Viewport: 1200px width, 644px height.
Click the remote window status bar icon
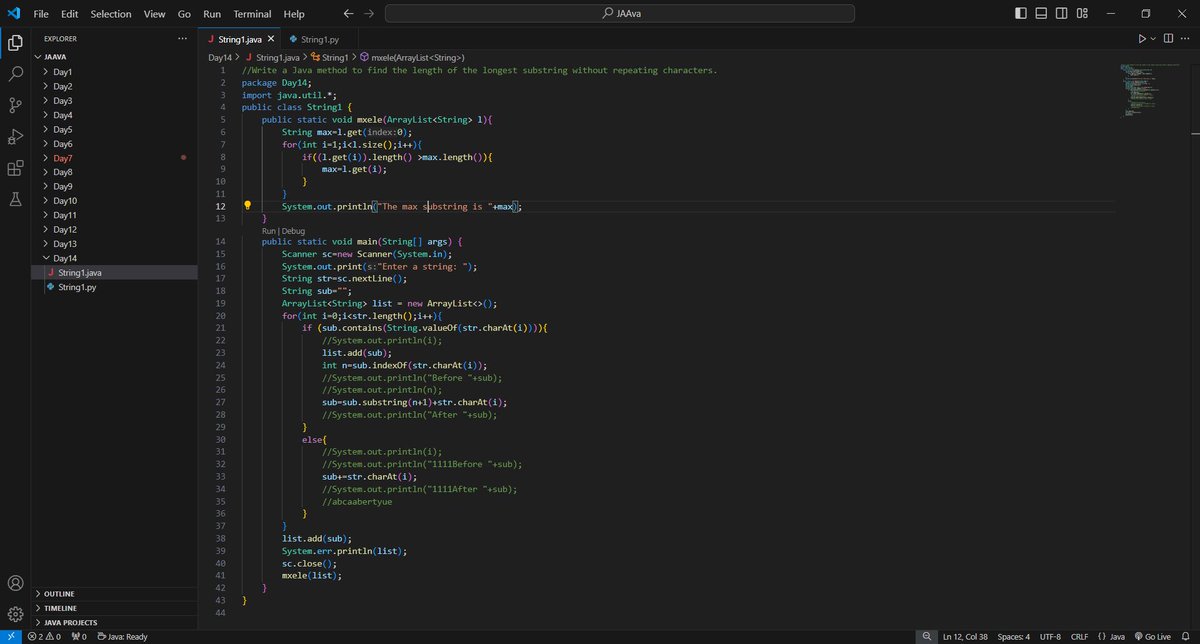pos(10,636)
